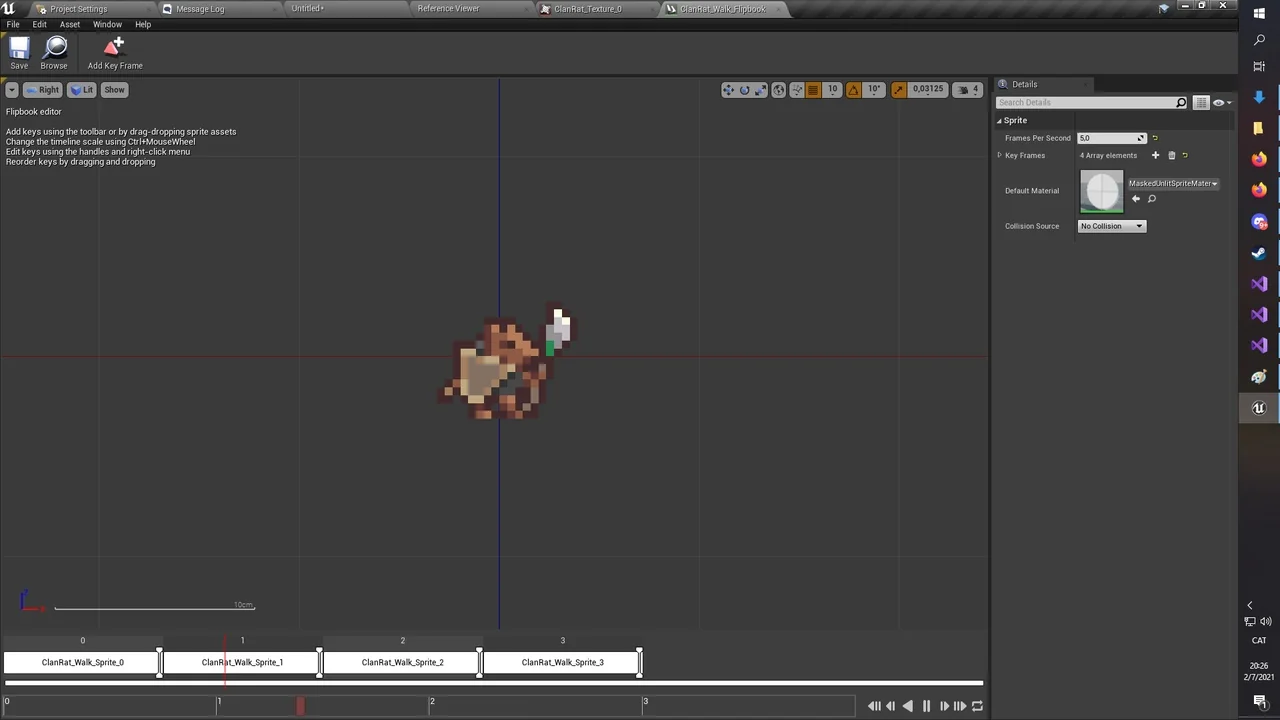Toggle scale snapping in the viewport

[x=898, y=90]
